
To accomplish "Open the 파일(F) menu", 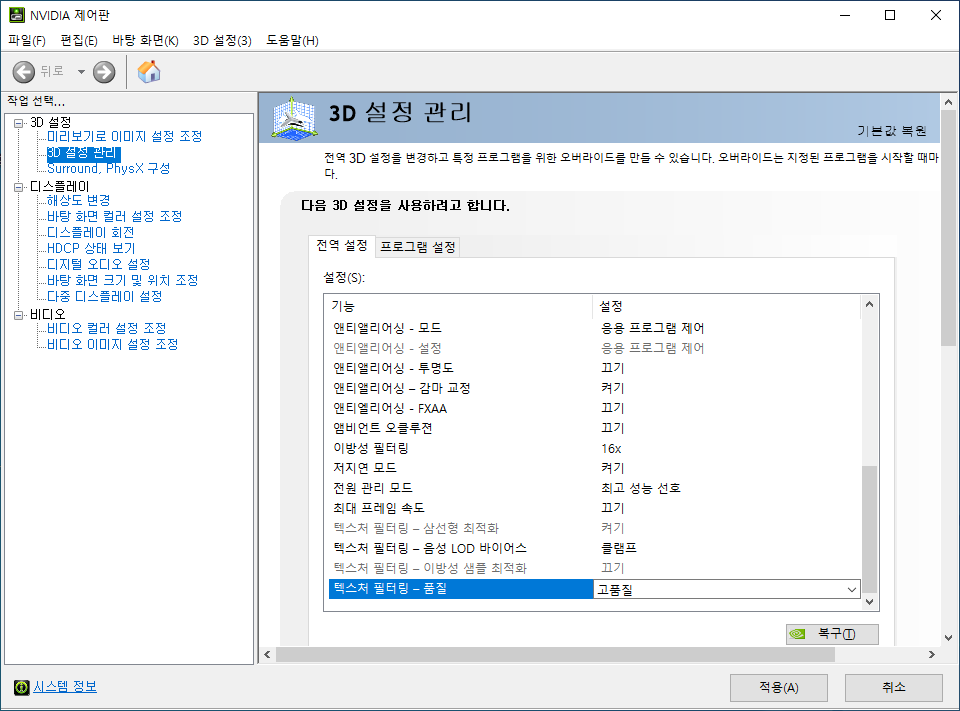I will (27, 40).
